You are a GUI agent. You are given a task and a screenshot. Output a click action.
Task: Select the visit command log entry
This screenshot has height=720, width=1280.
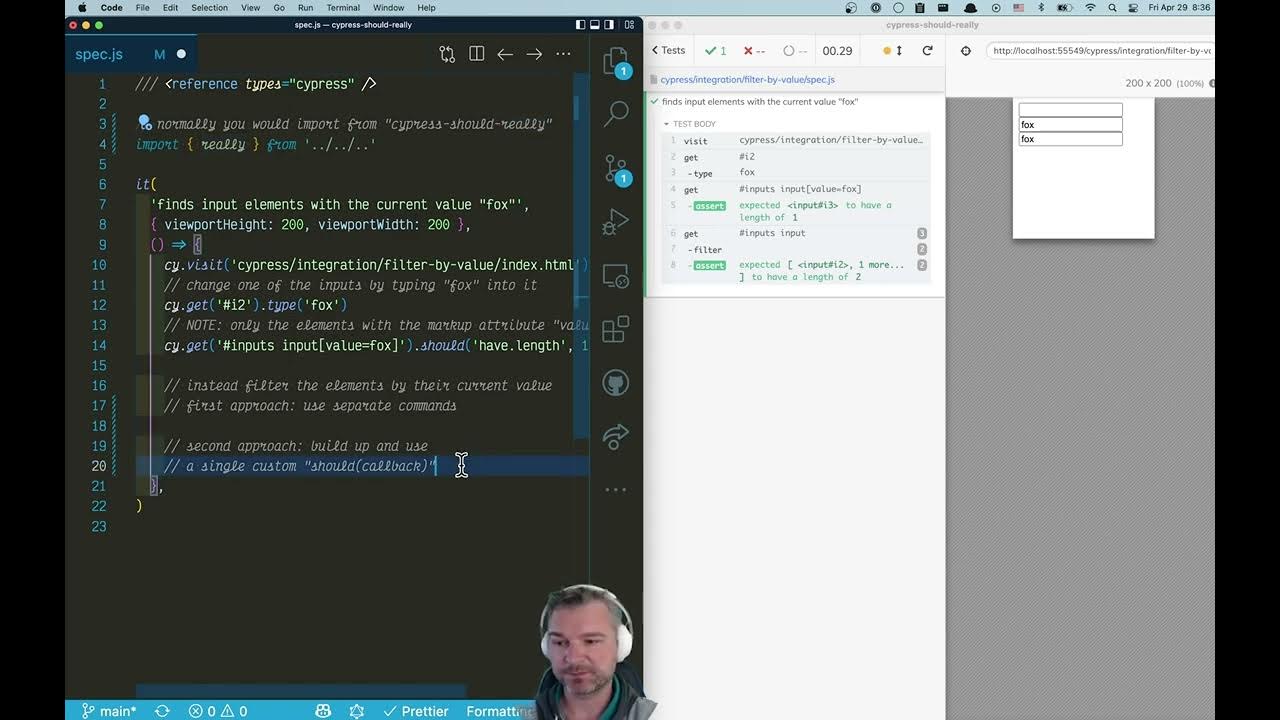tap(796, 140)
